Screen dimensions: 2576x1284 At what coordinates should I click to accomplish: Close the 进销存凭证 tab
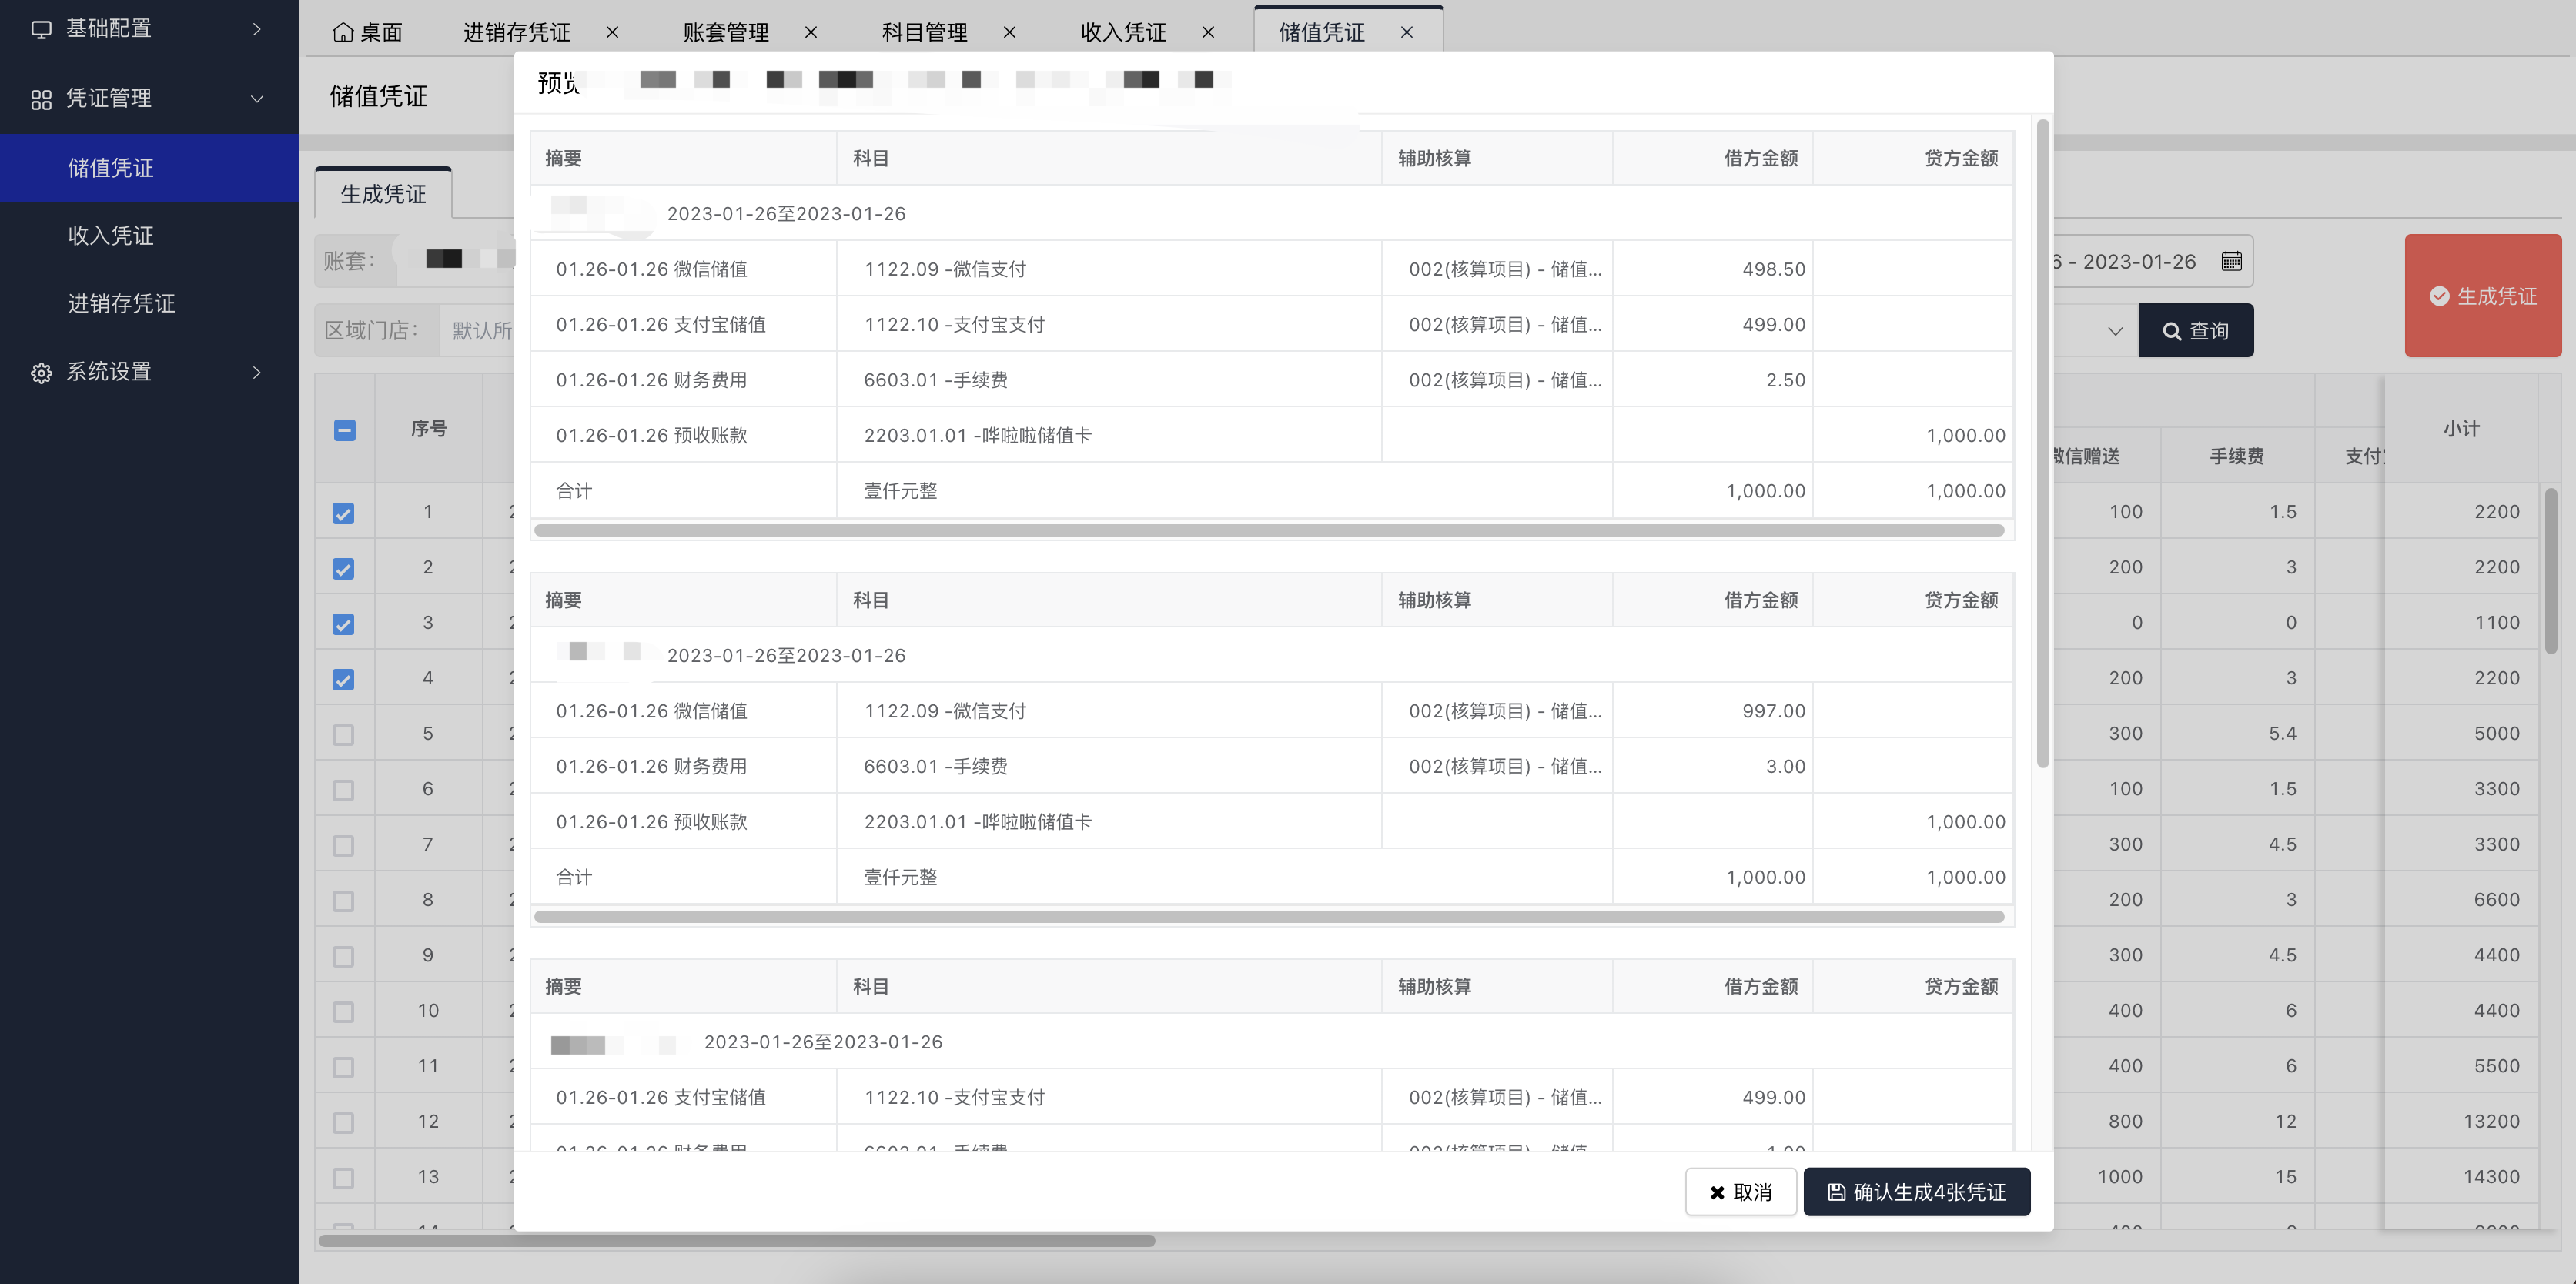click(612, 32)
